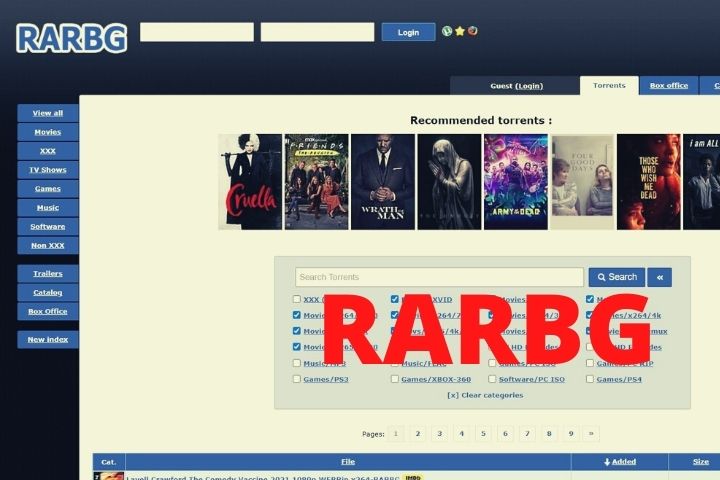This screenshot has height=480, width=720.
Task: Go to page 2 of results
Action: (417, 434)
